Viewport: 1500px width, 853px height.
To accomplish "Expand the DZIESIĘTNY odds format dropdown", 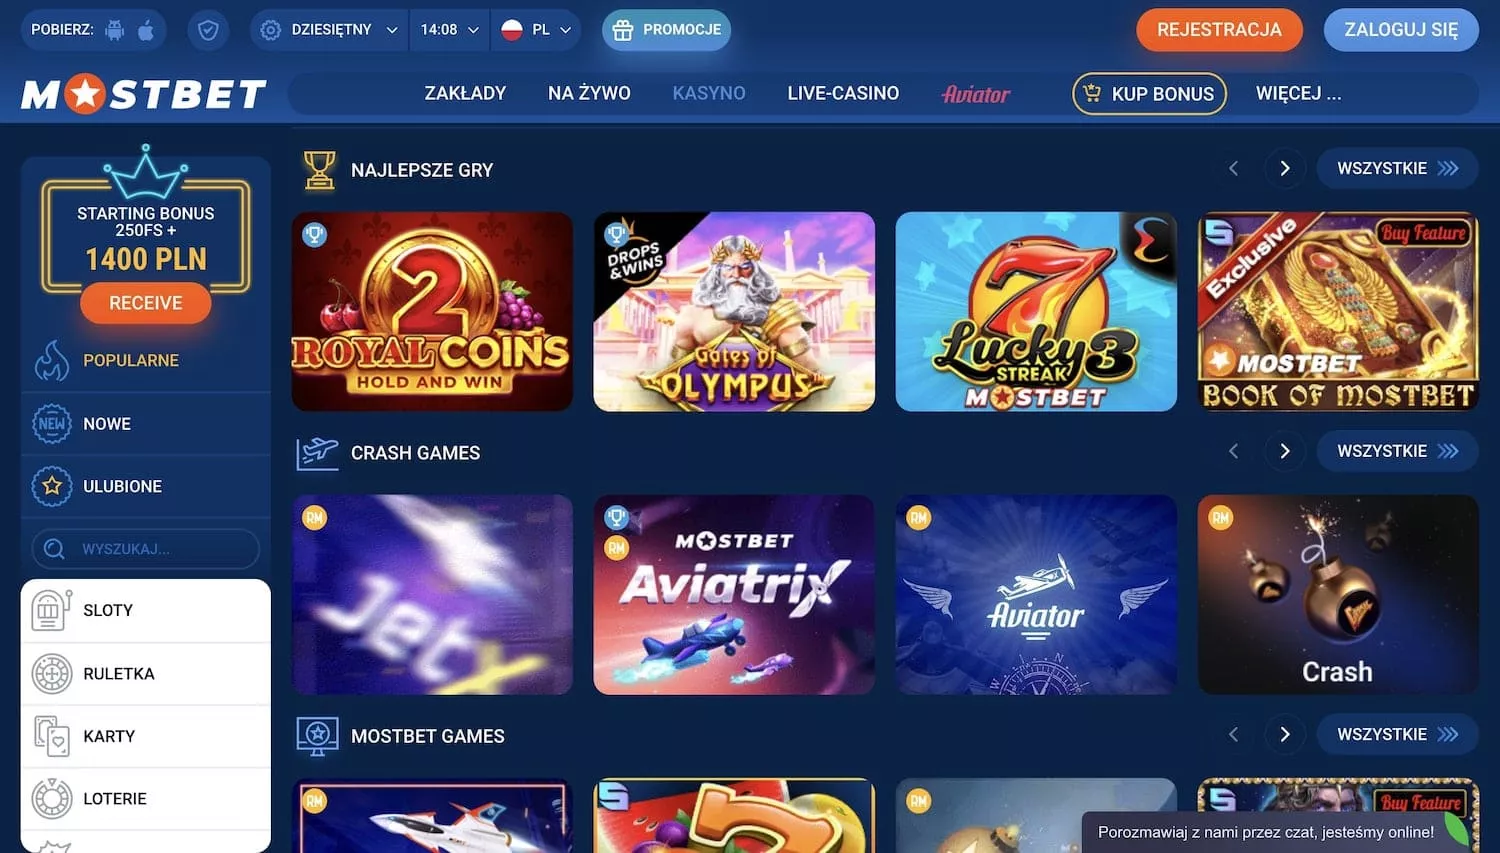I will (329, 30).
